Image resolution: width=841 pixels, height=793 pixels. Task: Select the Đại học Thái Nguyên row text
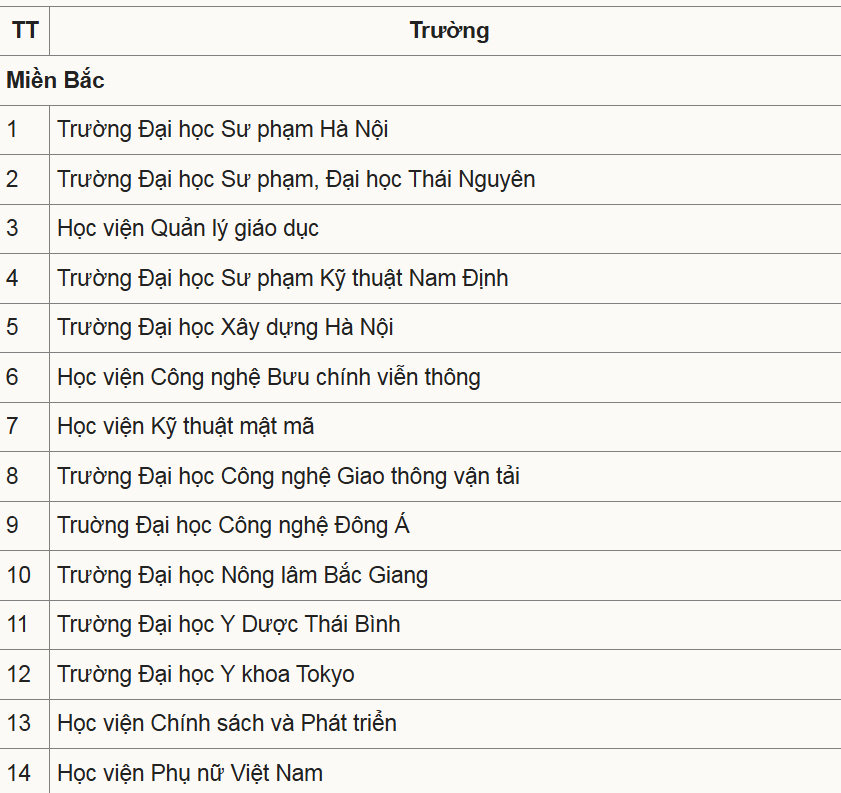point(296,179)
